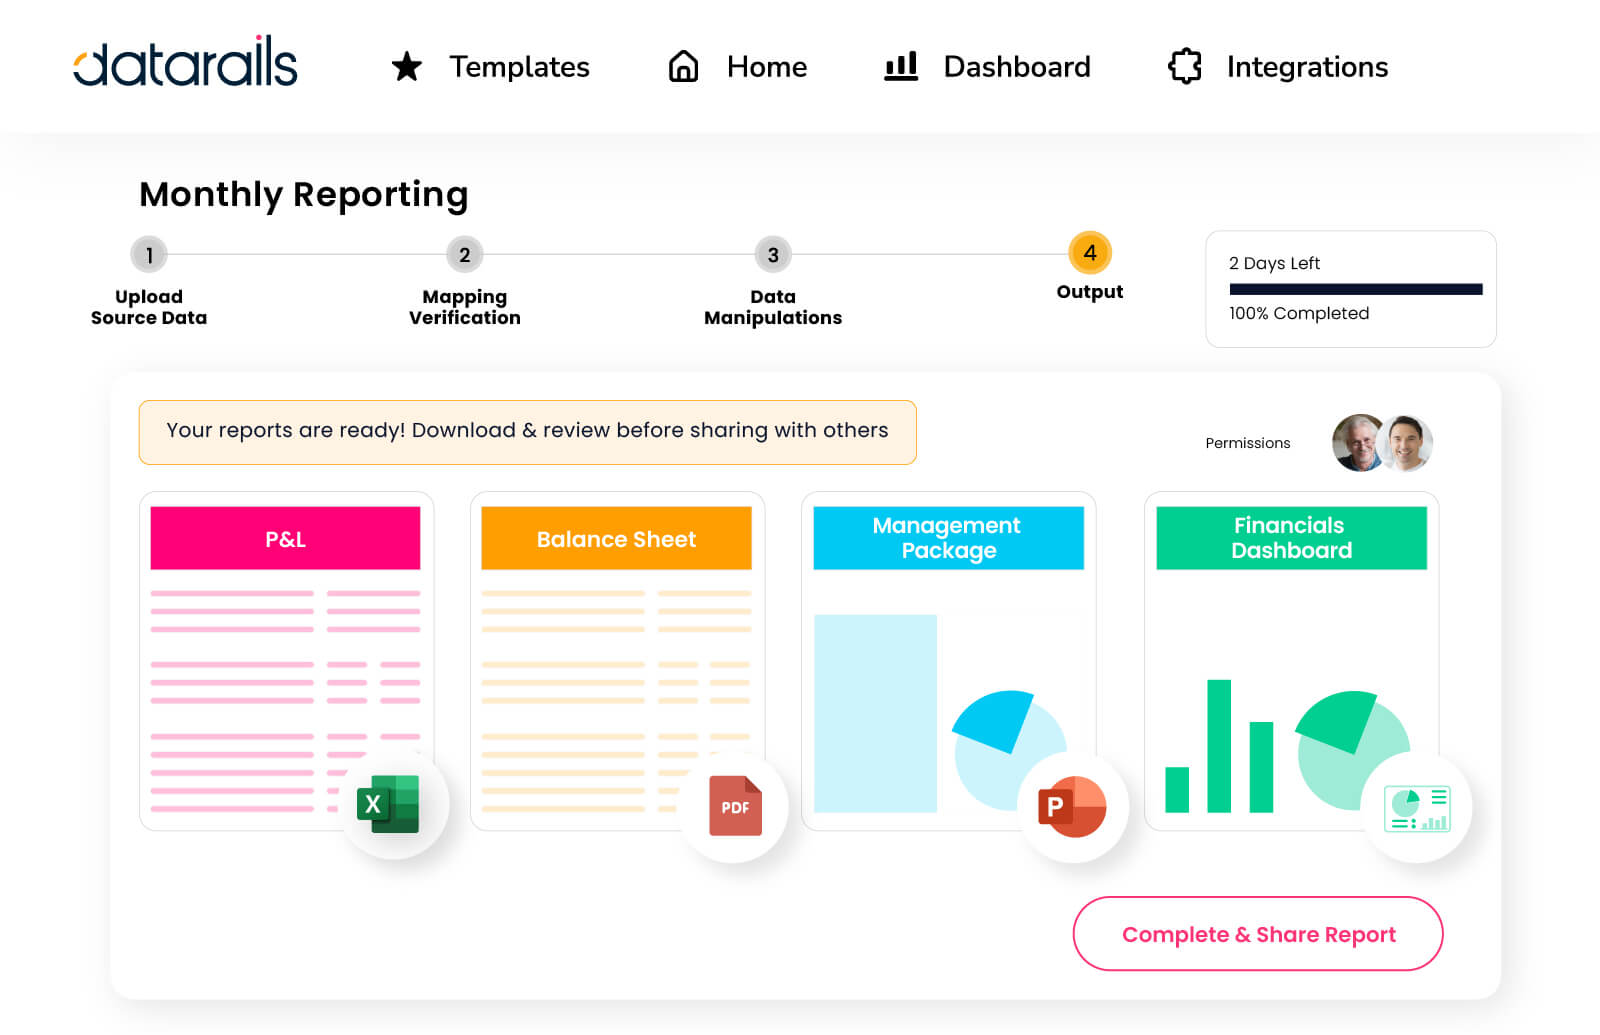Click the reports ready notification banner
1600x1035 pixels.
pos(527,432)
